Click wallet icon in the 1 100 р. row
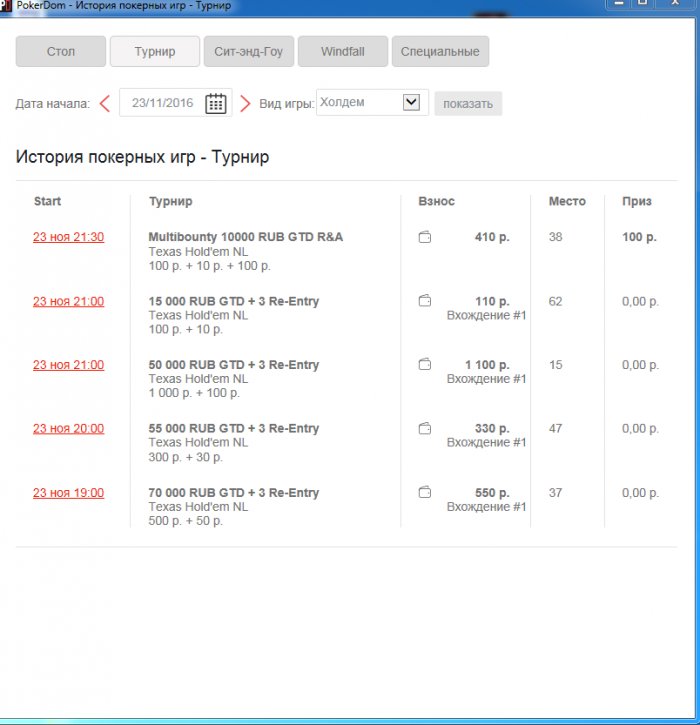This screenshot has width=700, height=725. [x=424, y=364]
